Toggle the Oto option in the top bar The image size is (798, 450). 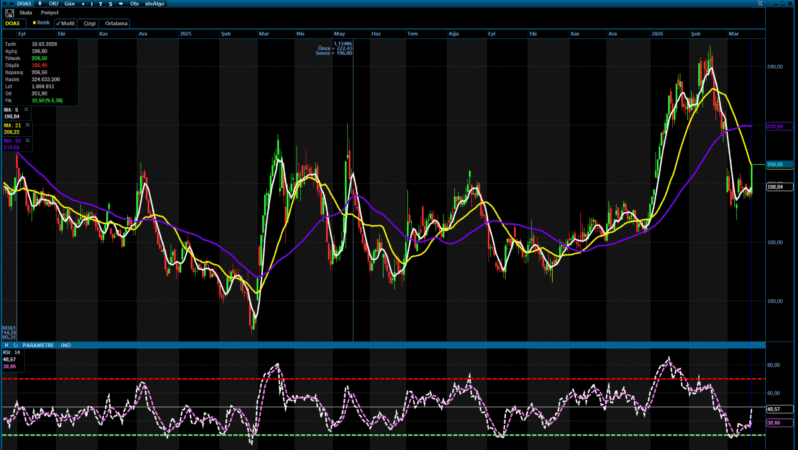click(x=134, y=4)
